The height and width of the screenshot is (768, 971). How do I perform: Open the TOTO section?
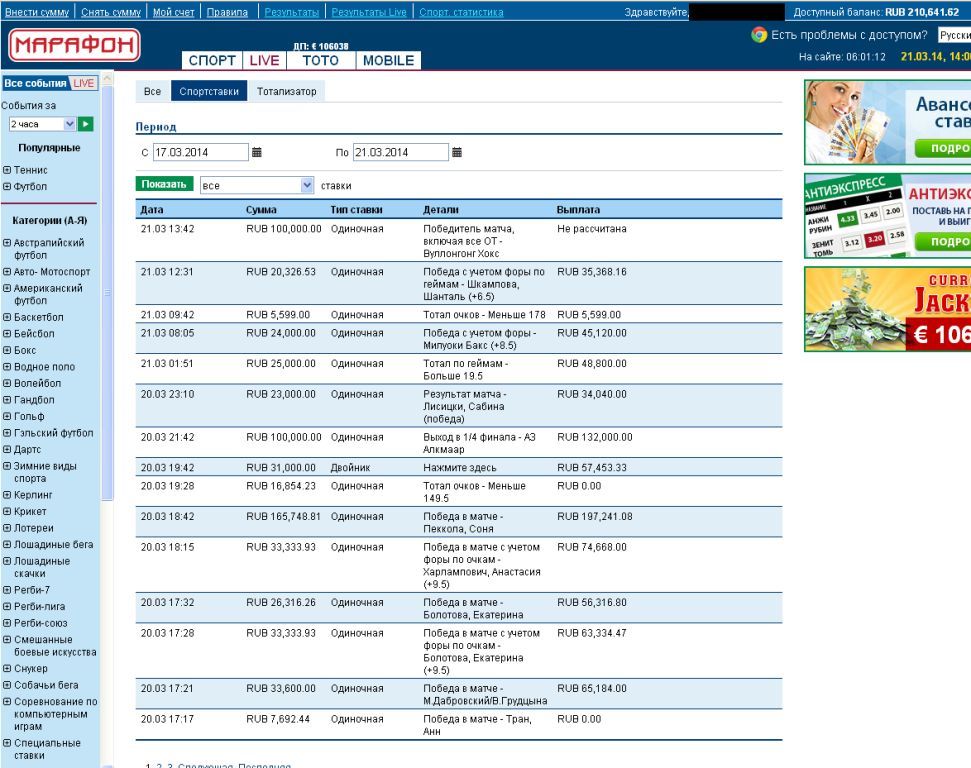321,60
